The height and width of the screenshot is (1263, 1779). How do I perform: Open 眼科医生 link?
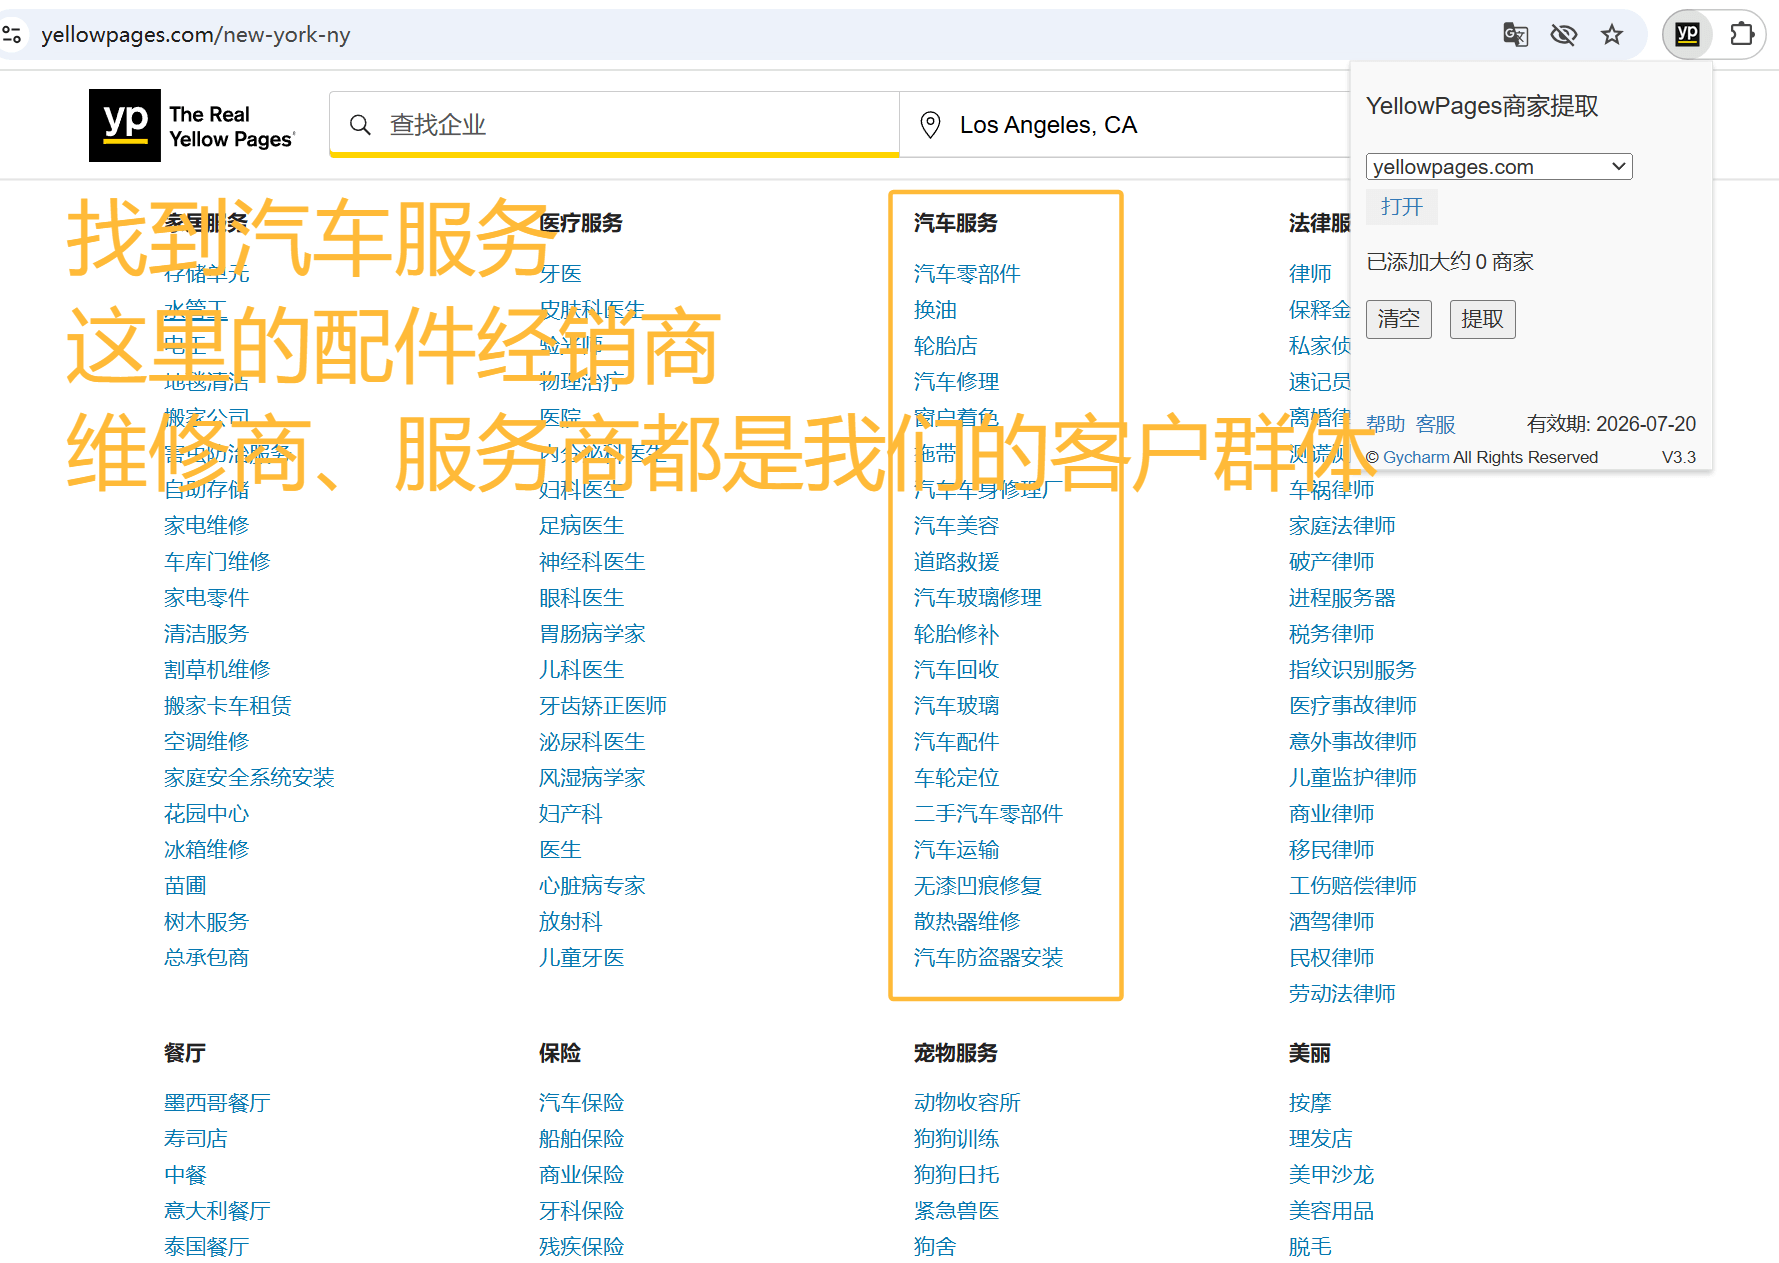582,598
